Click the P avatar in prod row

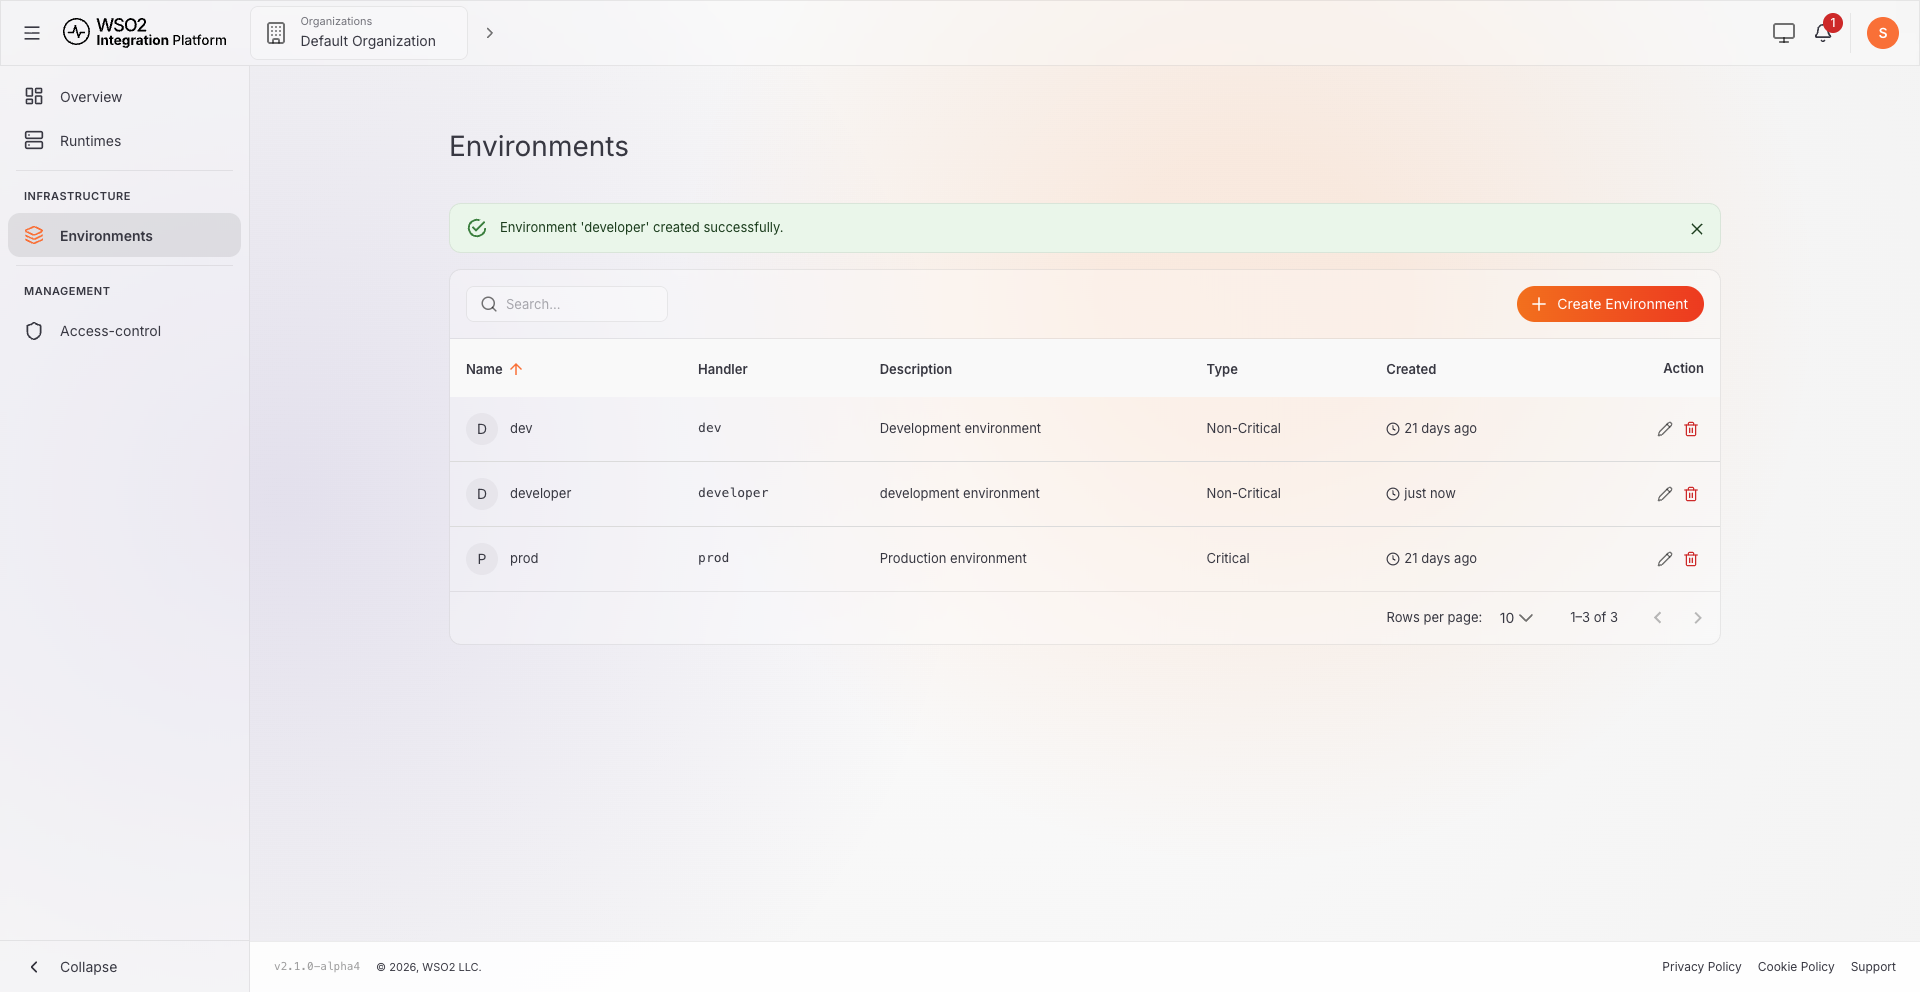(x=482, y=559)
